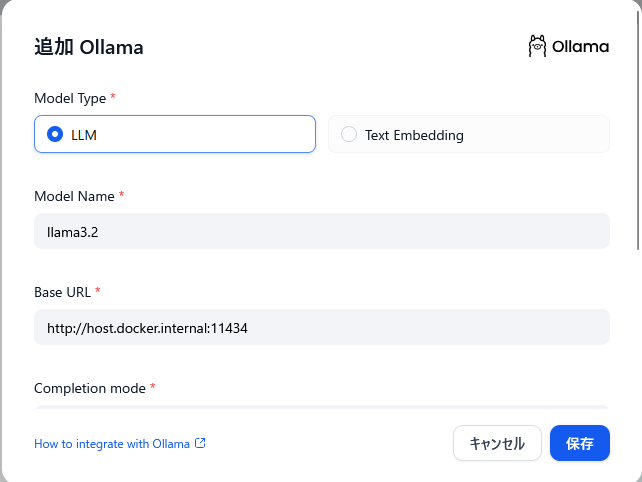Click the "Model Name" field label
The width and height of the screenshot is (642, 482).
tap(74, 196)
